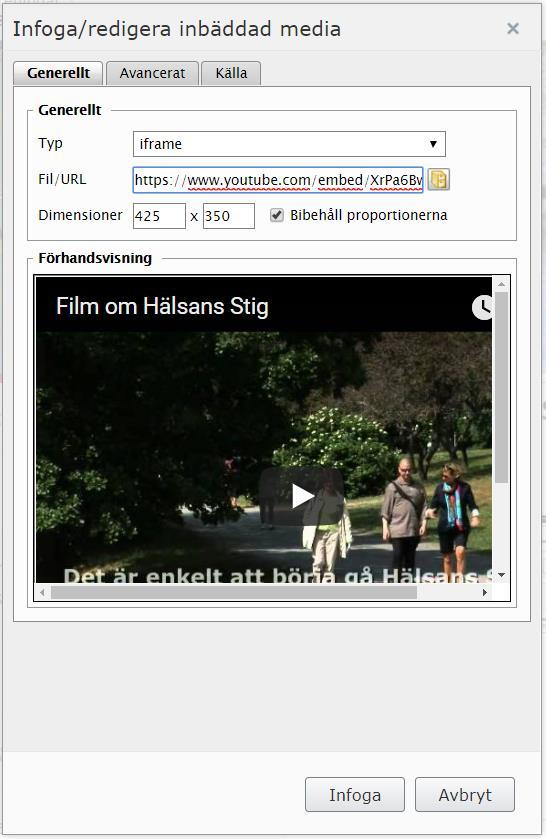This screenshot has height=839, width=546.
Task: Click the video title Film om Hälsans Stig
Action: pyautogui.click(x=162, y=307)
